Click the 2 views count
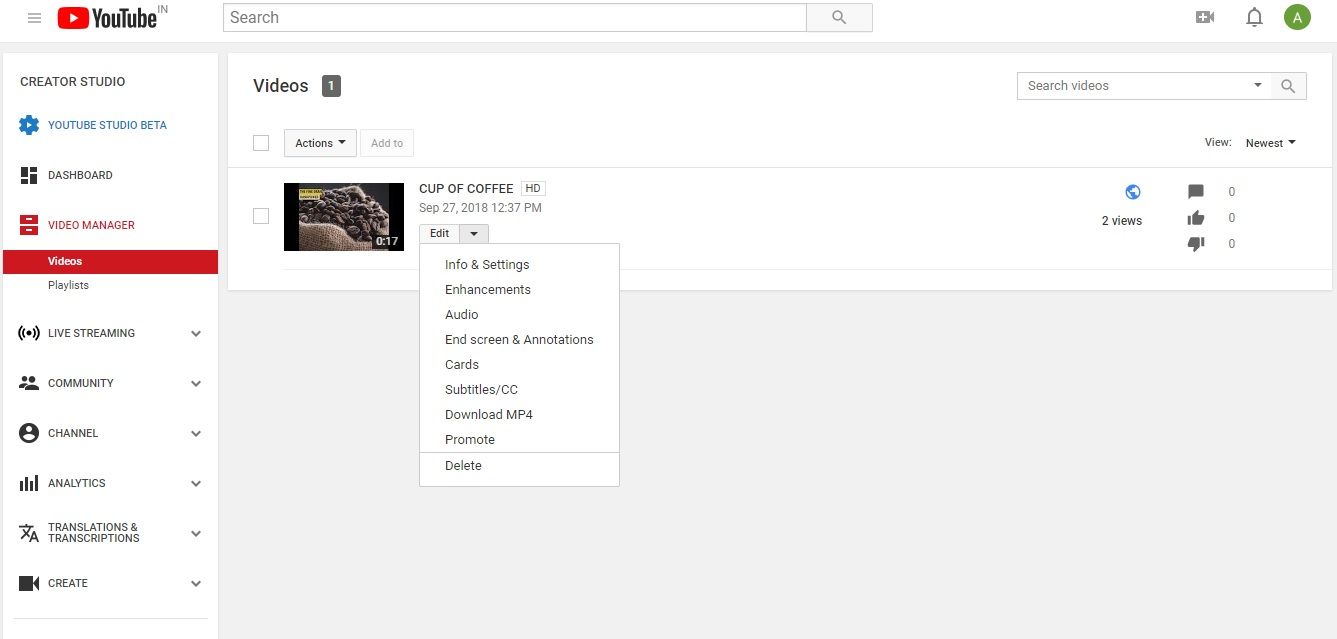This screenshot has height=639, width=1337. 1122,221
